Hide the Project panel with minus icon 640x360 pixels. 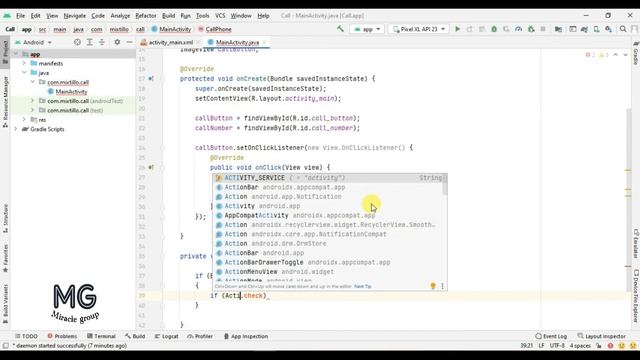point(129,42)
